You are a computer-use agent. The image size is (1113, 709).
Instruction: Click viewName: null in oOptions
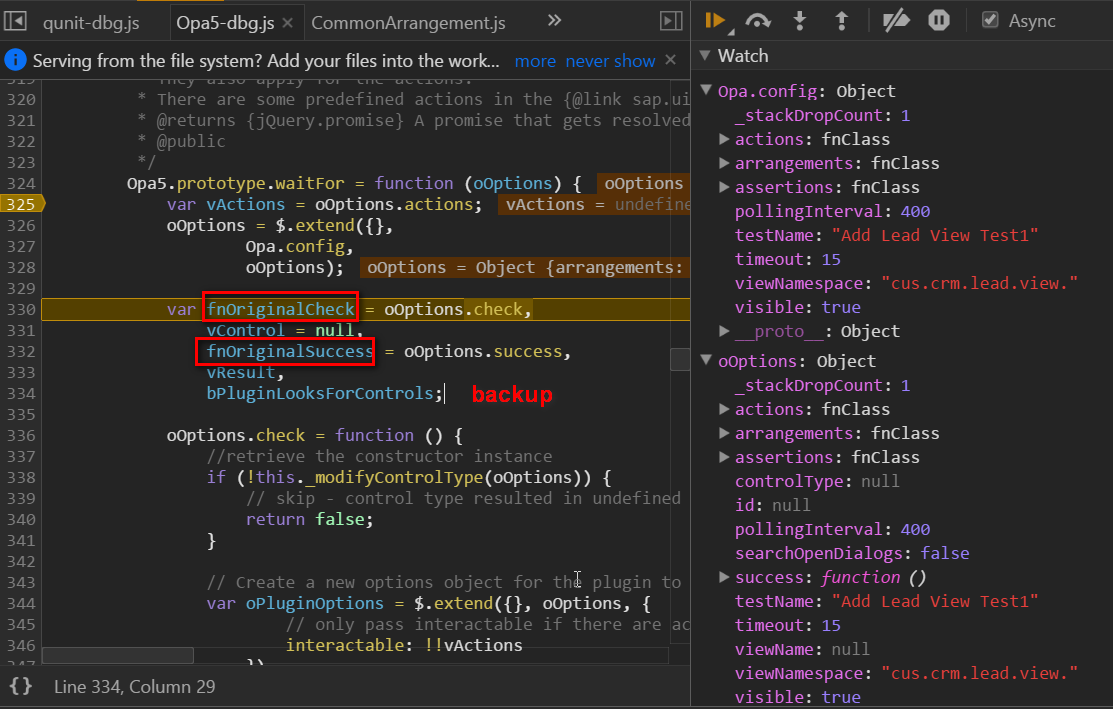pos(802,649)
